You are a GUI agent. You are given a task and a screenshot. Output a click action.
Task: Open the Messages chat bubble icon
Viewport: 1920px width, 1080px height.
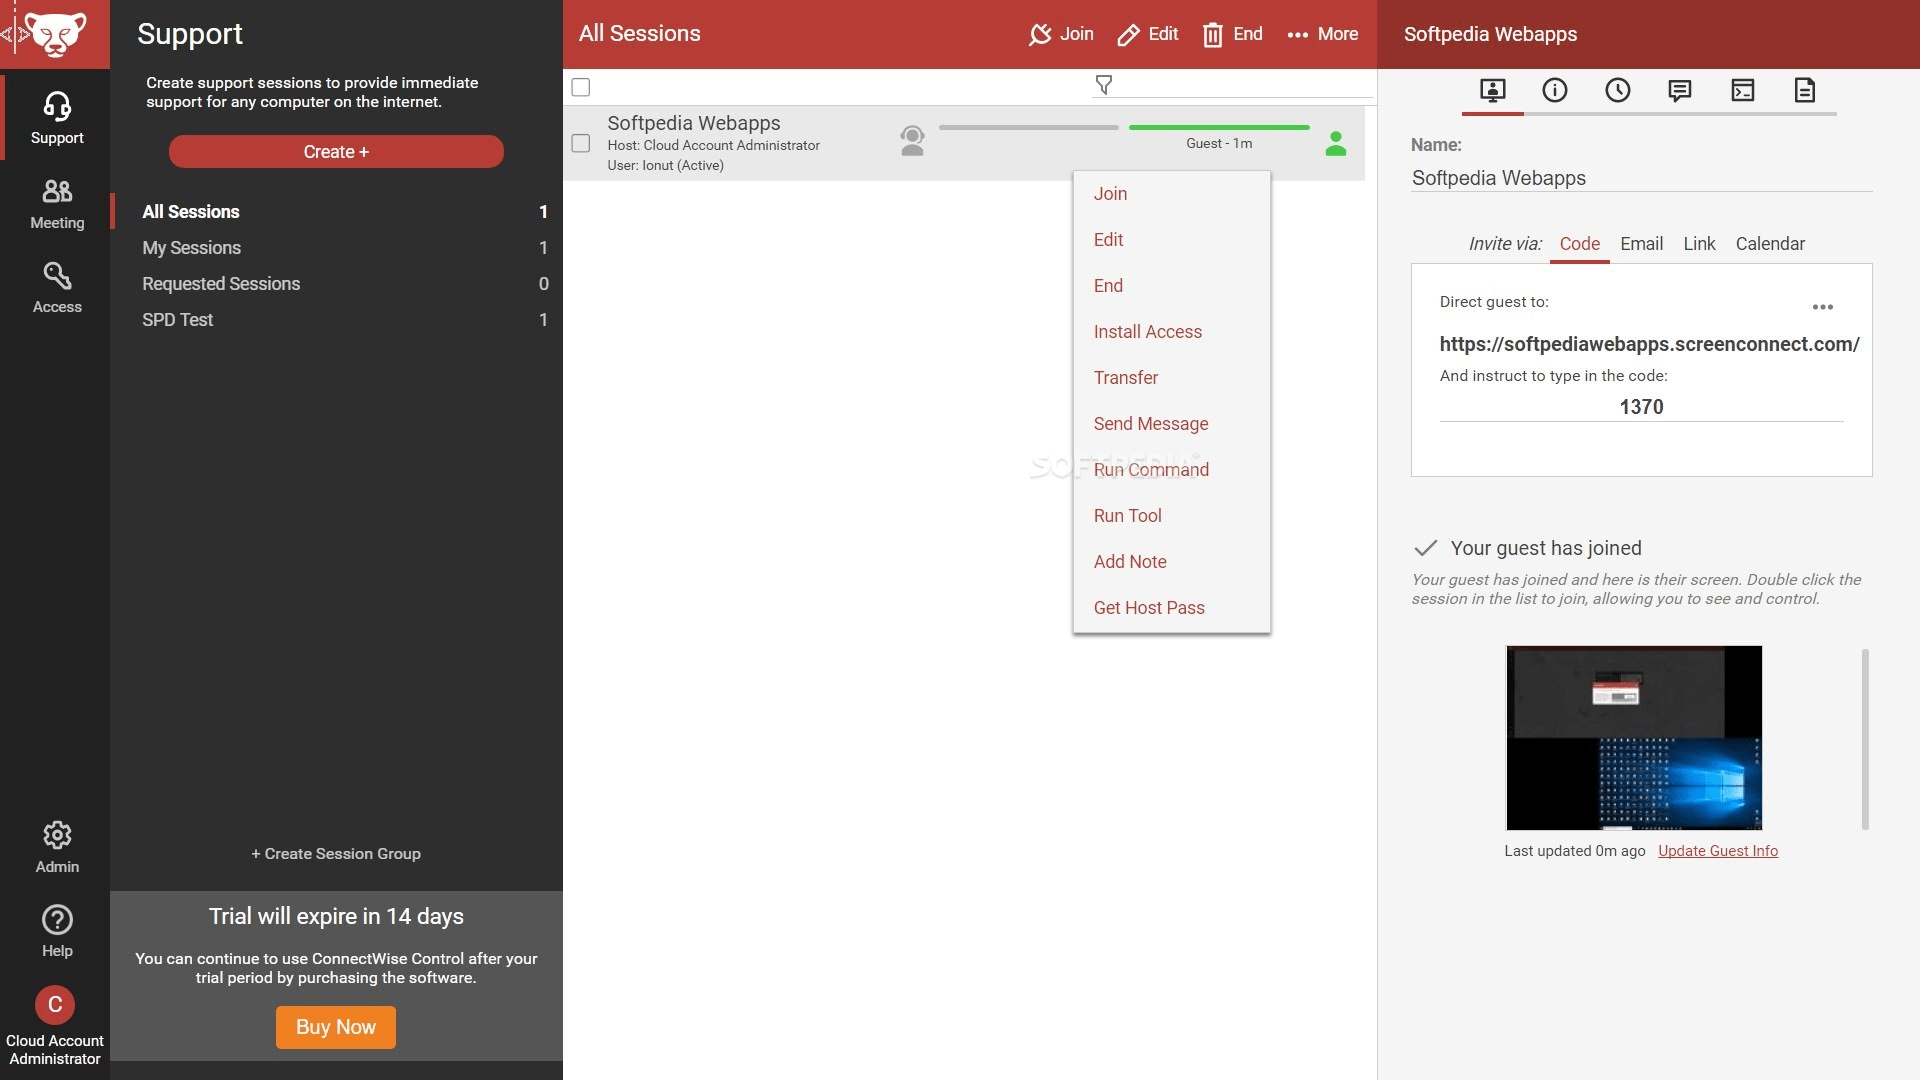pyautogui.click(x=1681, y=90)
